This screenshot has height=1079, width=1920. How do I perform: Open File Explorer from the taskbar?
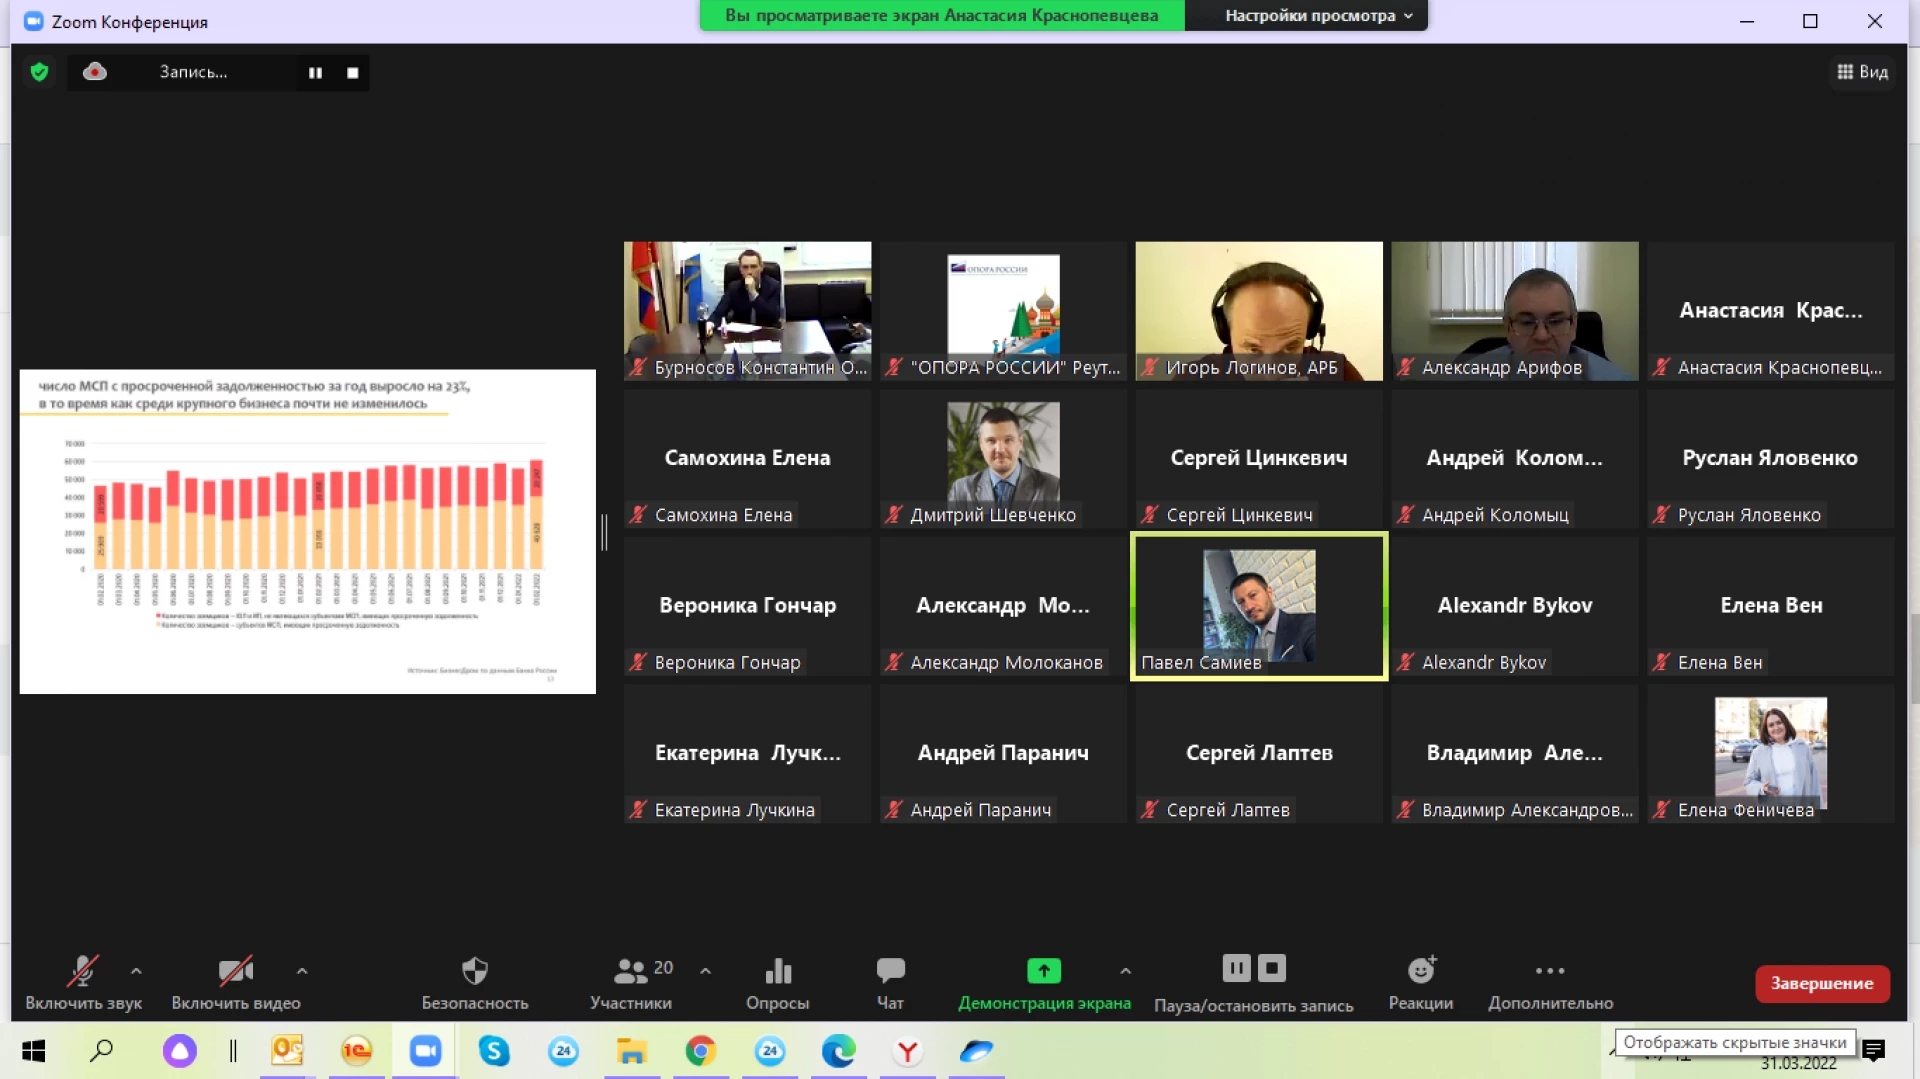click(631, 1051)
